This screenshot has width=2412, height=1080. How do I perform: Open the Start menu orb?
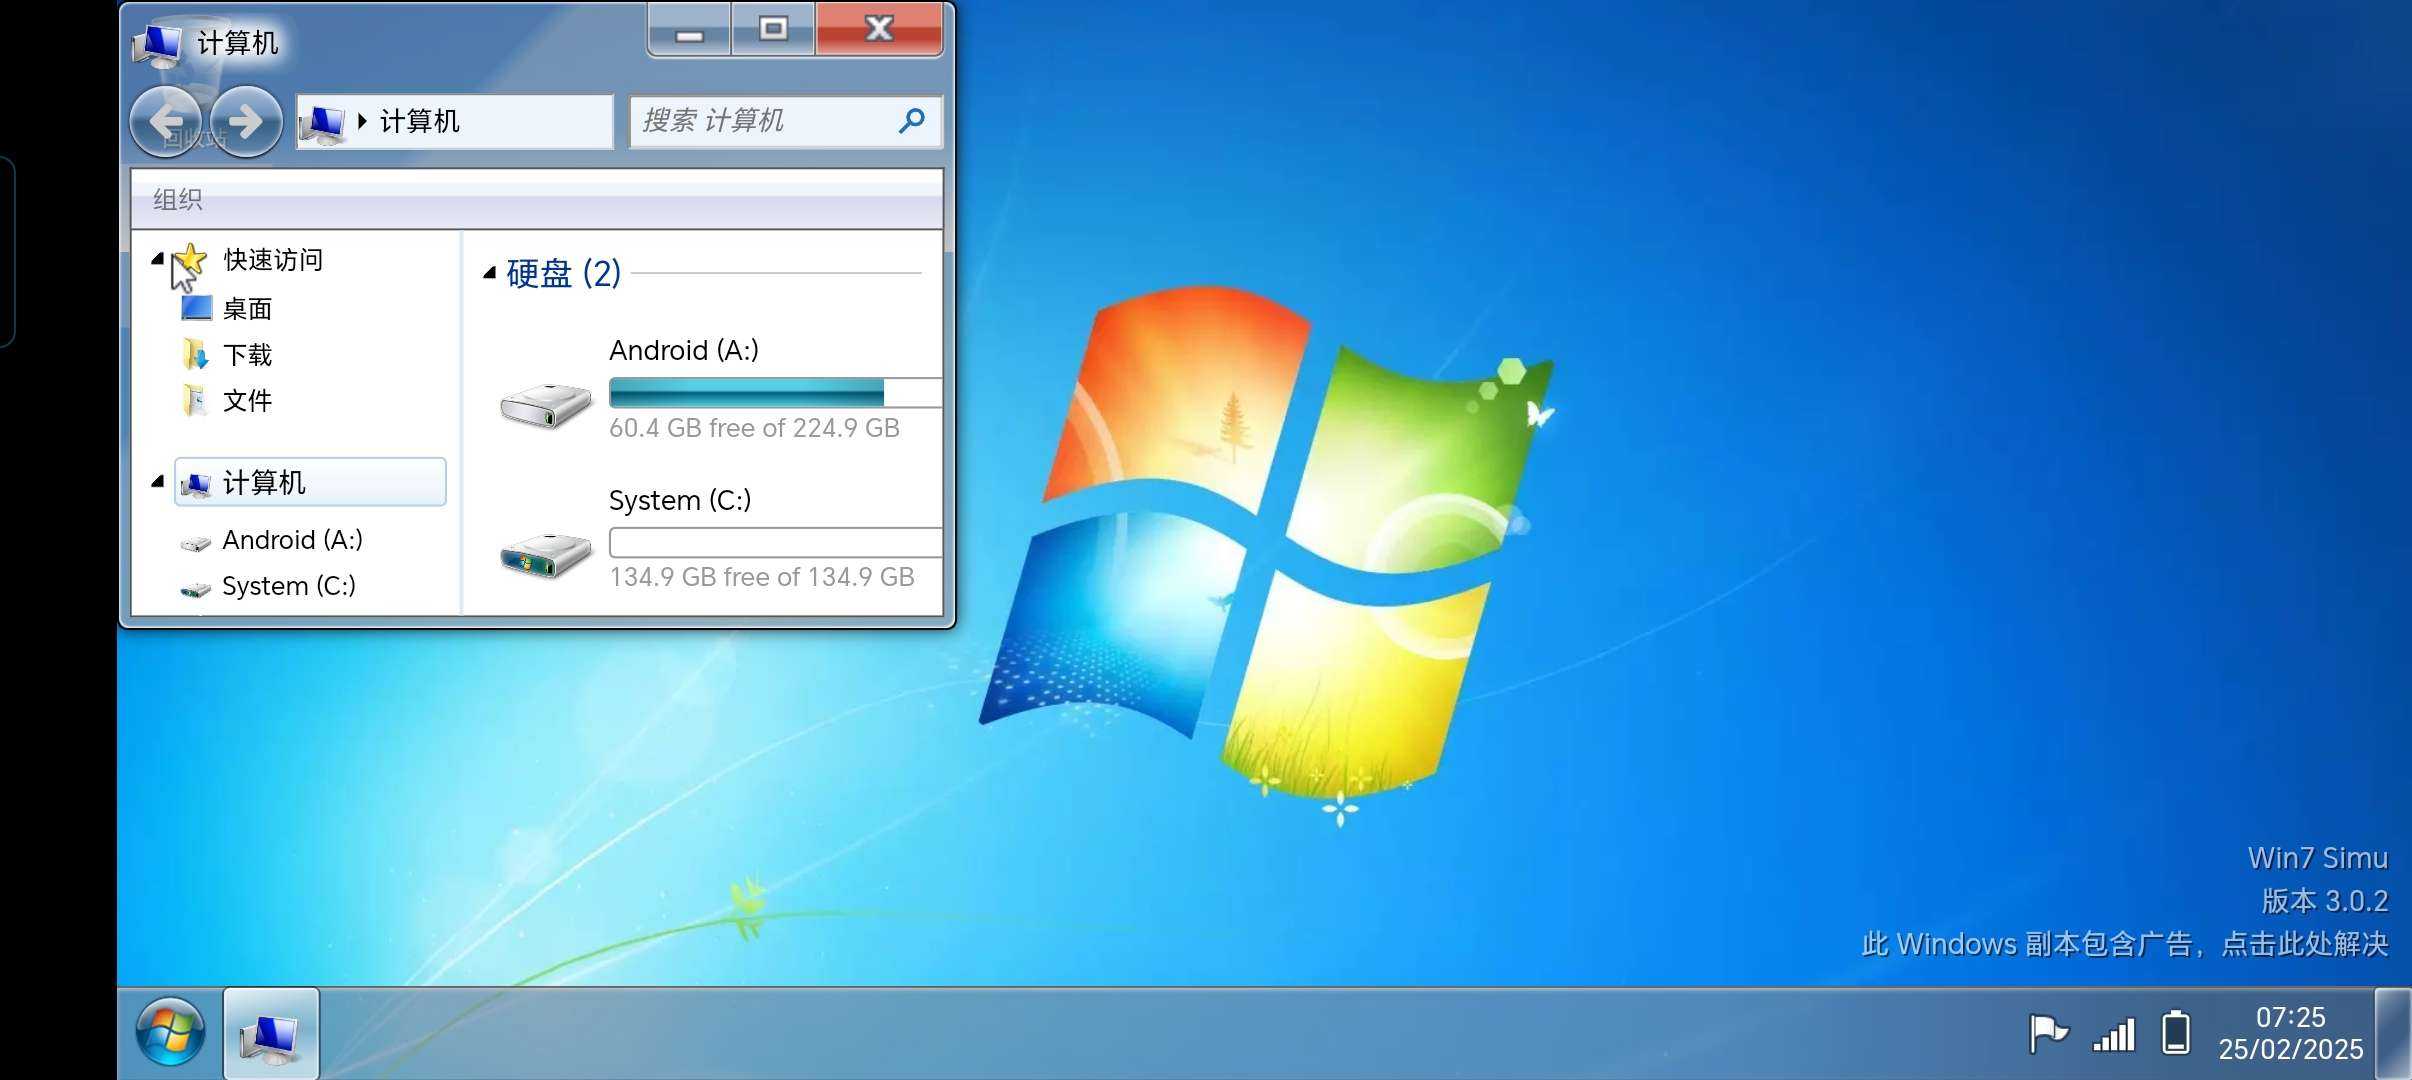[x=170, y=1032]
